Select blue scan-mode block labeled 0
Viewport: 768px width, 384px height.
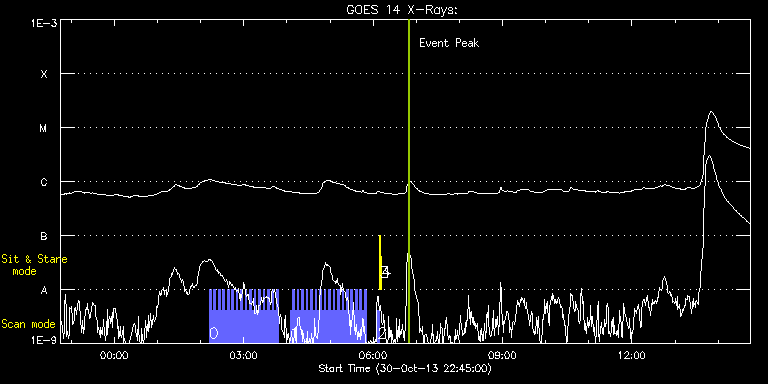click(243, 316)
